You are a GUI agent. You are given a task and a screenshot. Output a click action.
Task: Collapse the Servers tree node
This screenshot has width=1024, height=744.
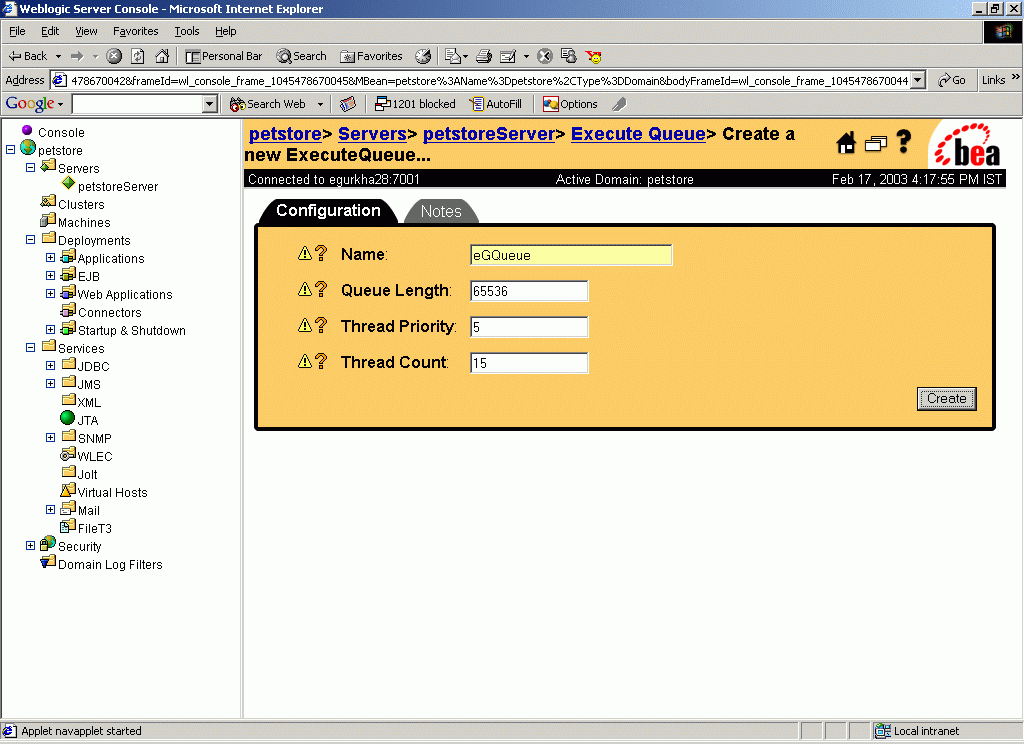click(x=30, y=167)
